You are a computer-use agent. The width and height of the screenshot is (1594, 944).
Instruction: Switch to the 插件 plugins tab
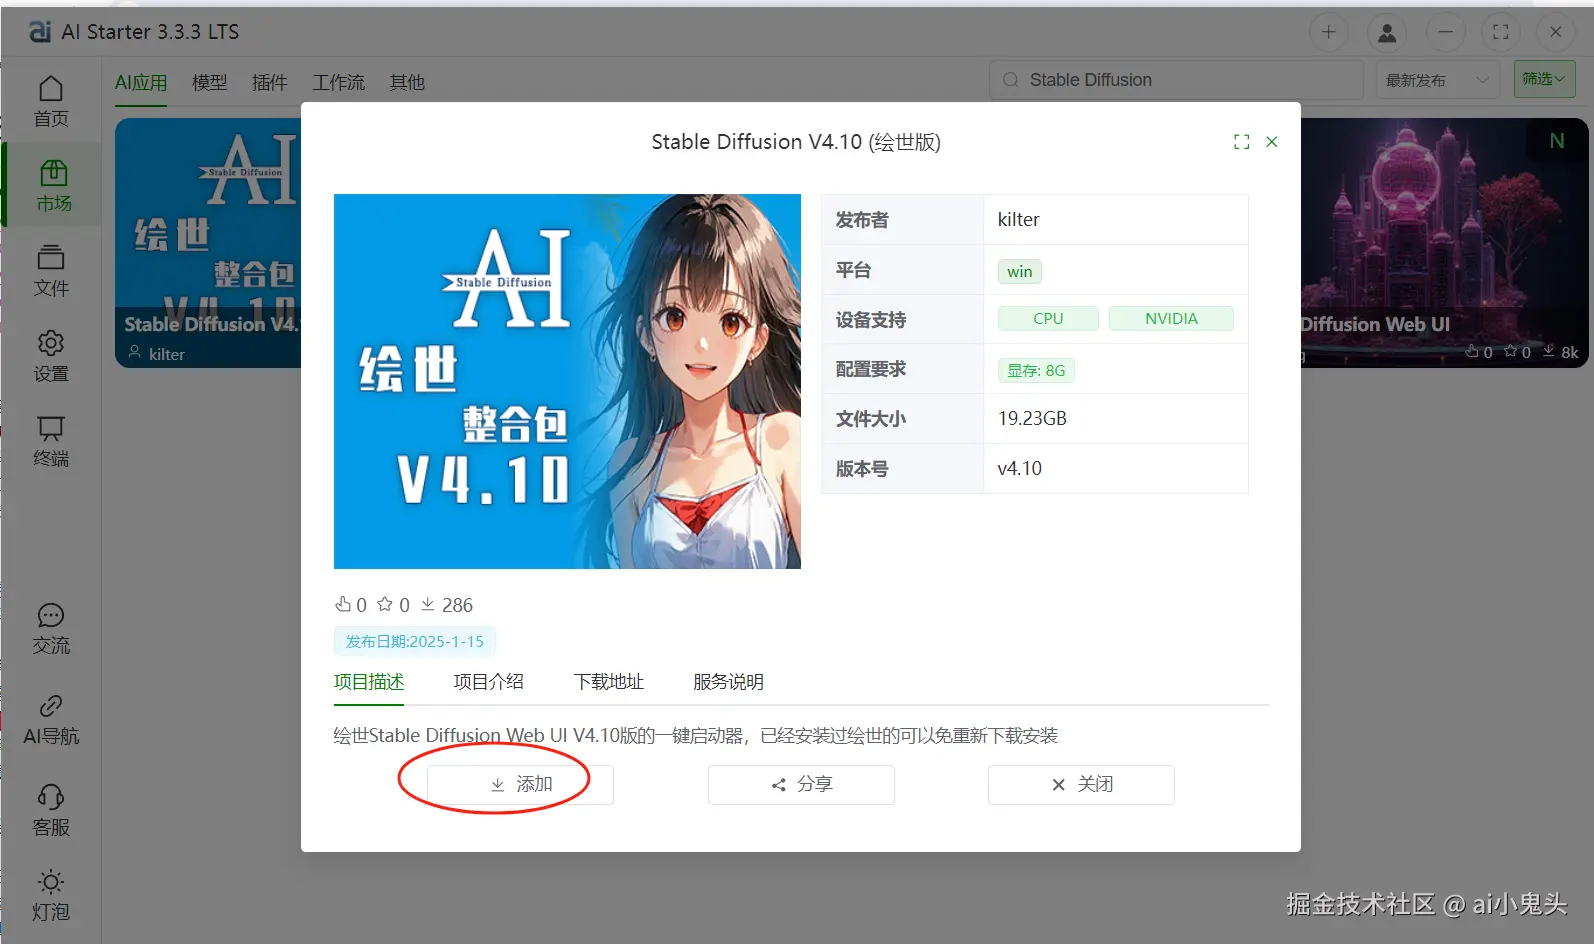pos(269,82)
